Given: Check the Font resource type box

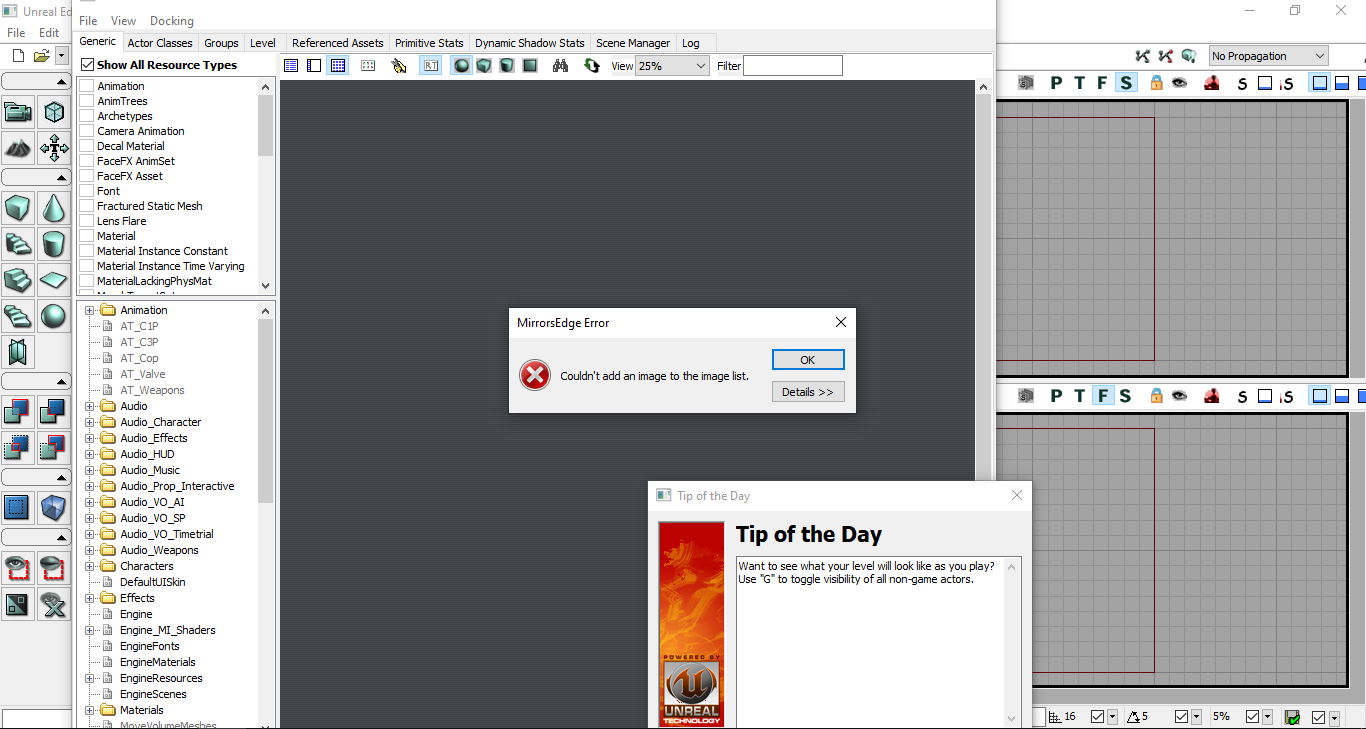Looking at the screenshot, I should click(87, 191).
